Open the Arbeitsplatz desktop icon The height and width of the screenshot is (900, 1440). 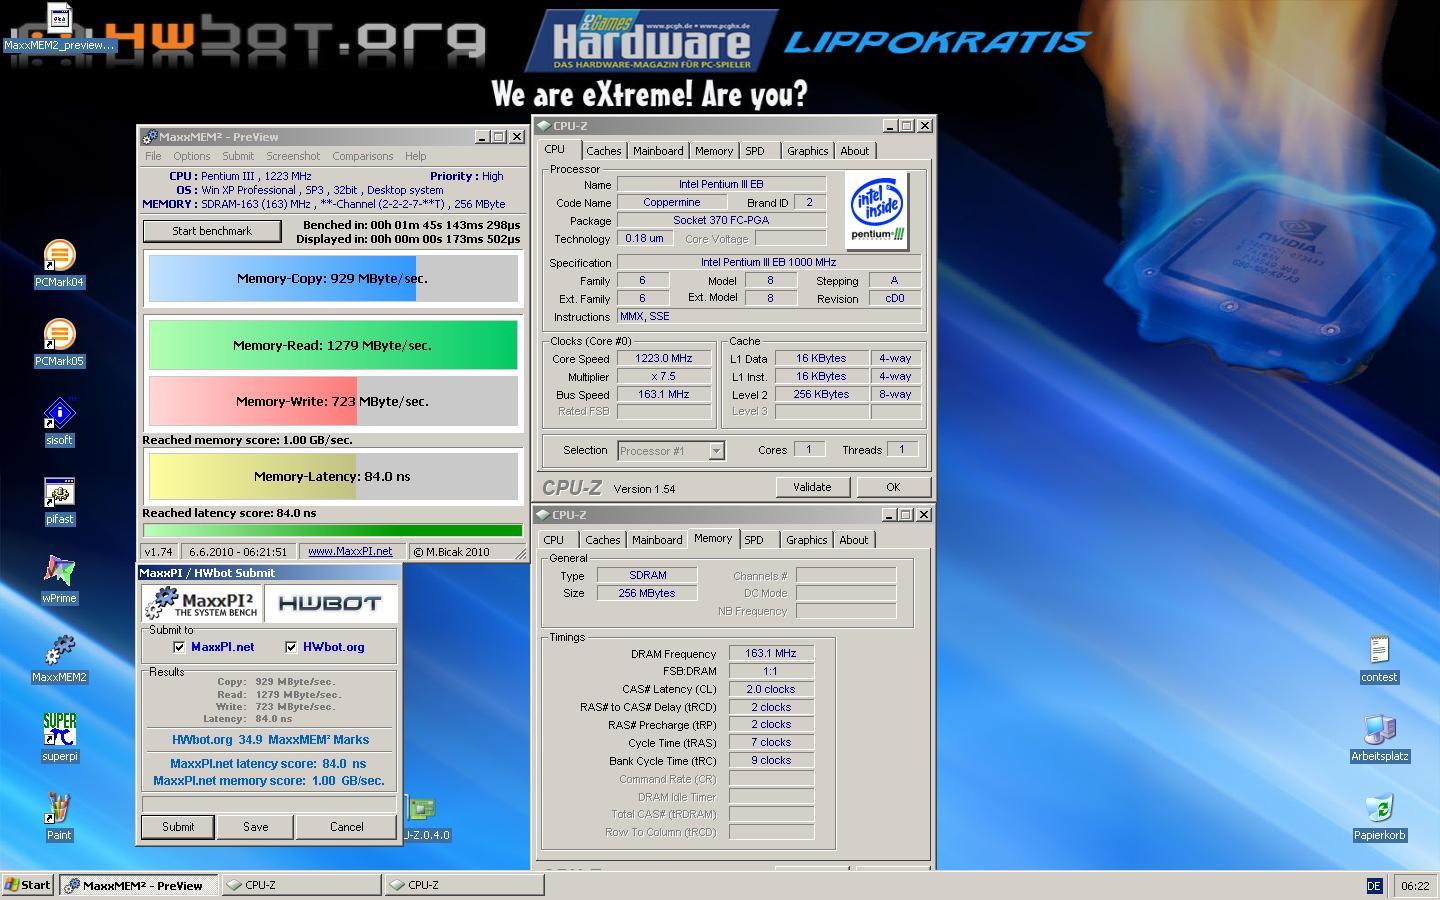click(x=1379, y=738)
